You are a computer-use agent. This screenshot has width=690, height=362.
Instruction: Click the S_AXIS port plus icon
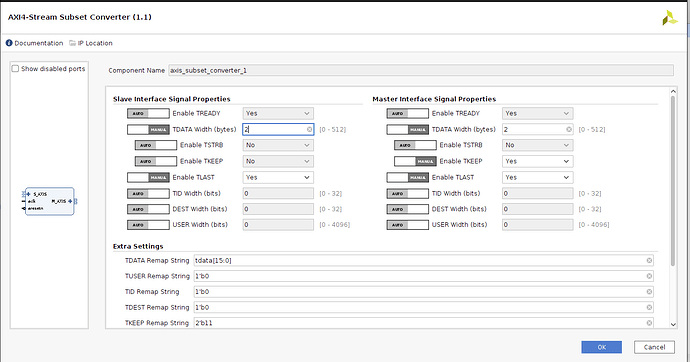pos(29,194)
